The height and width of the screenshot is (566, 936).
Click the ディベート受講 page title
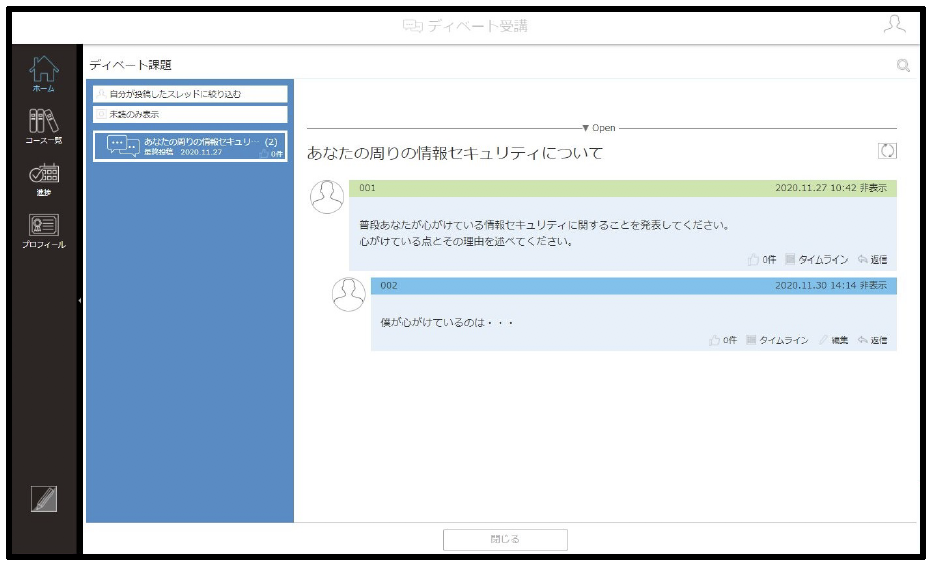pos(466,26)
